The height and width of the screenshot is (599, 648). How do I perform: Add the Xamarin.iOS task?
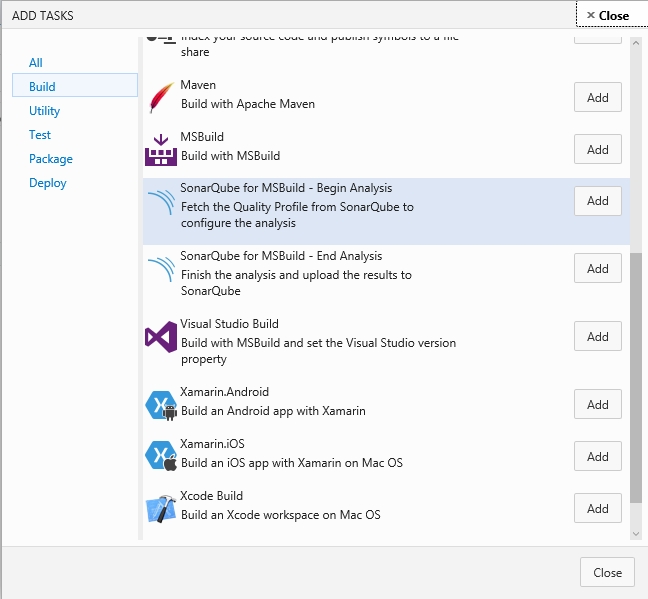click(598, 456)
